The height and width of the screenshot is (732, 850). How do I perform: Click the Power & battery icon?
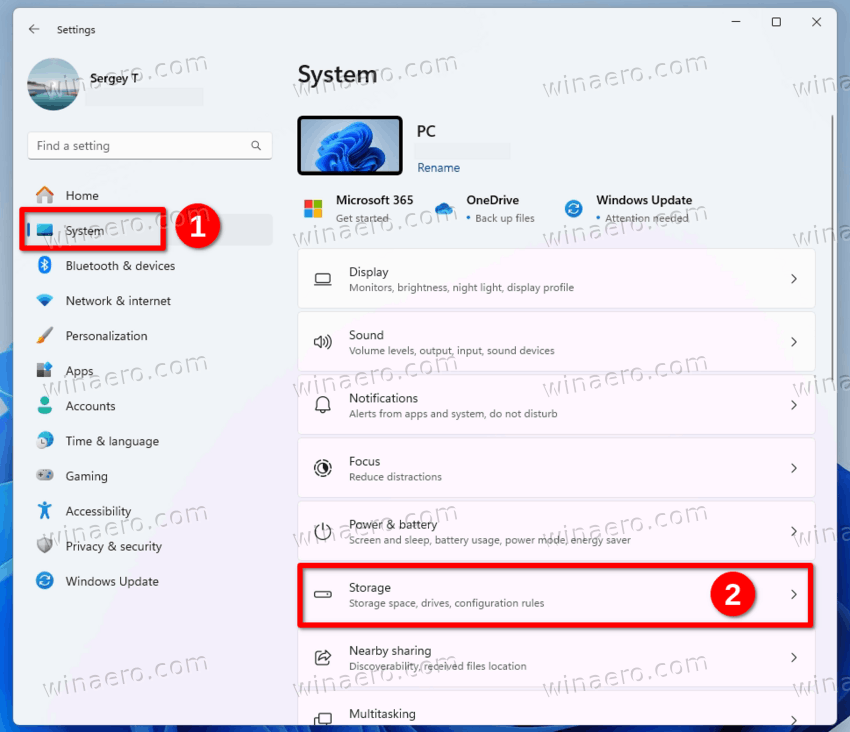click(323, 531)
